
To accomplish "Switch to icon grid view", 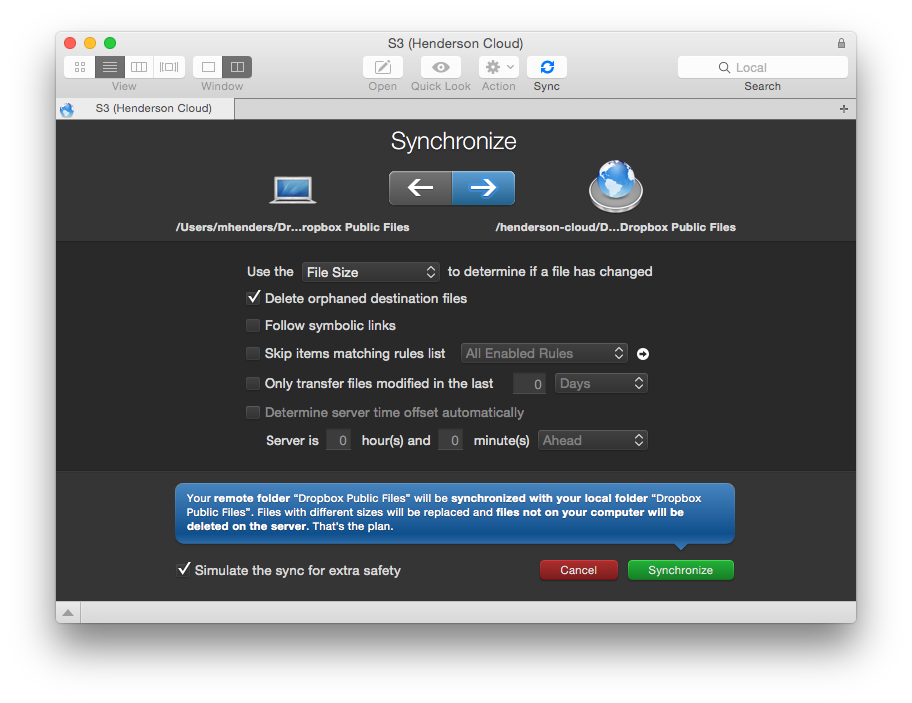I will pos(80,67).
